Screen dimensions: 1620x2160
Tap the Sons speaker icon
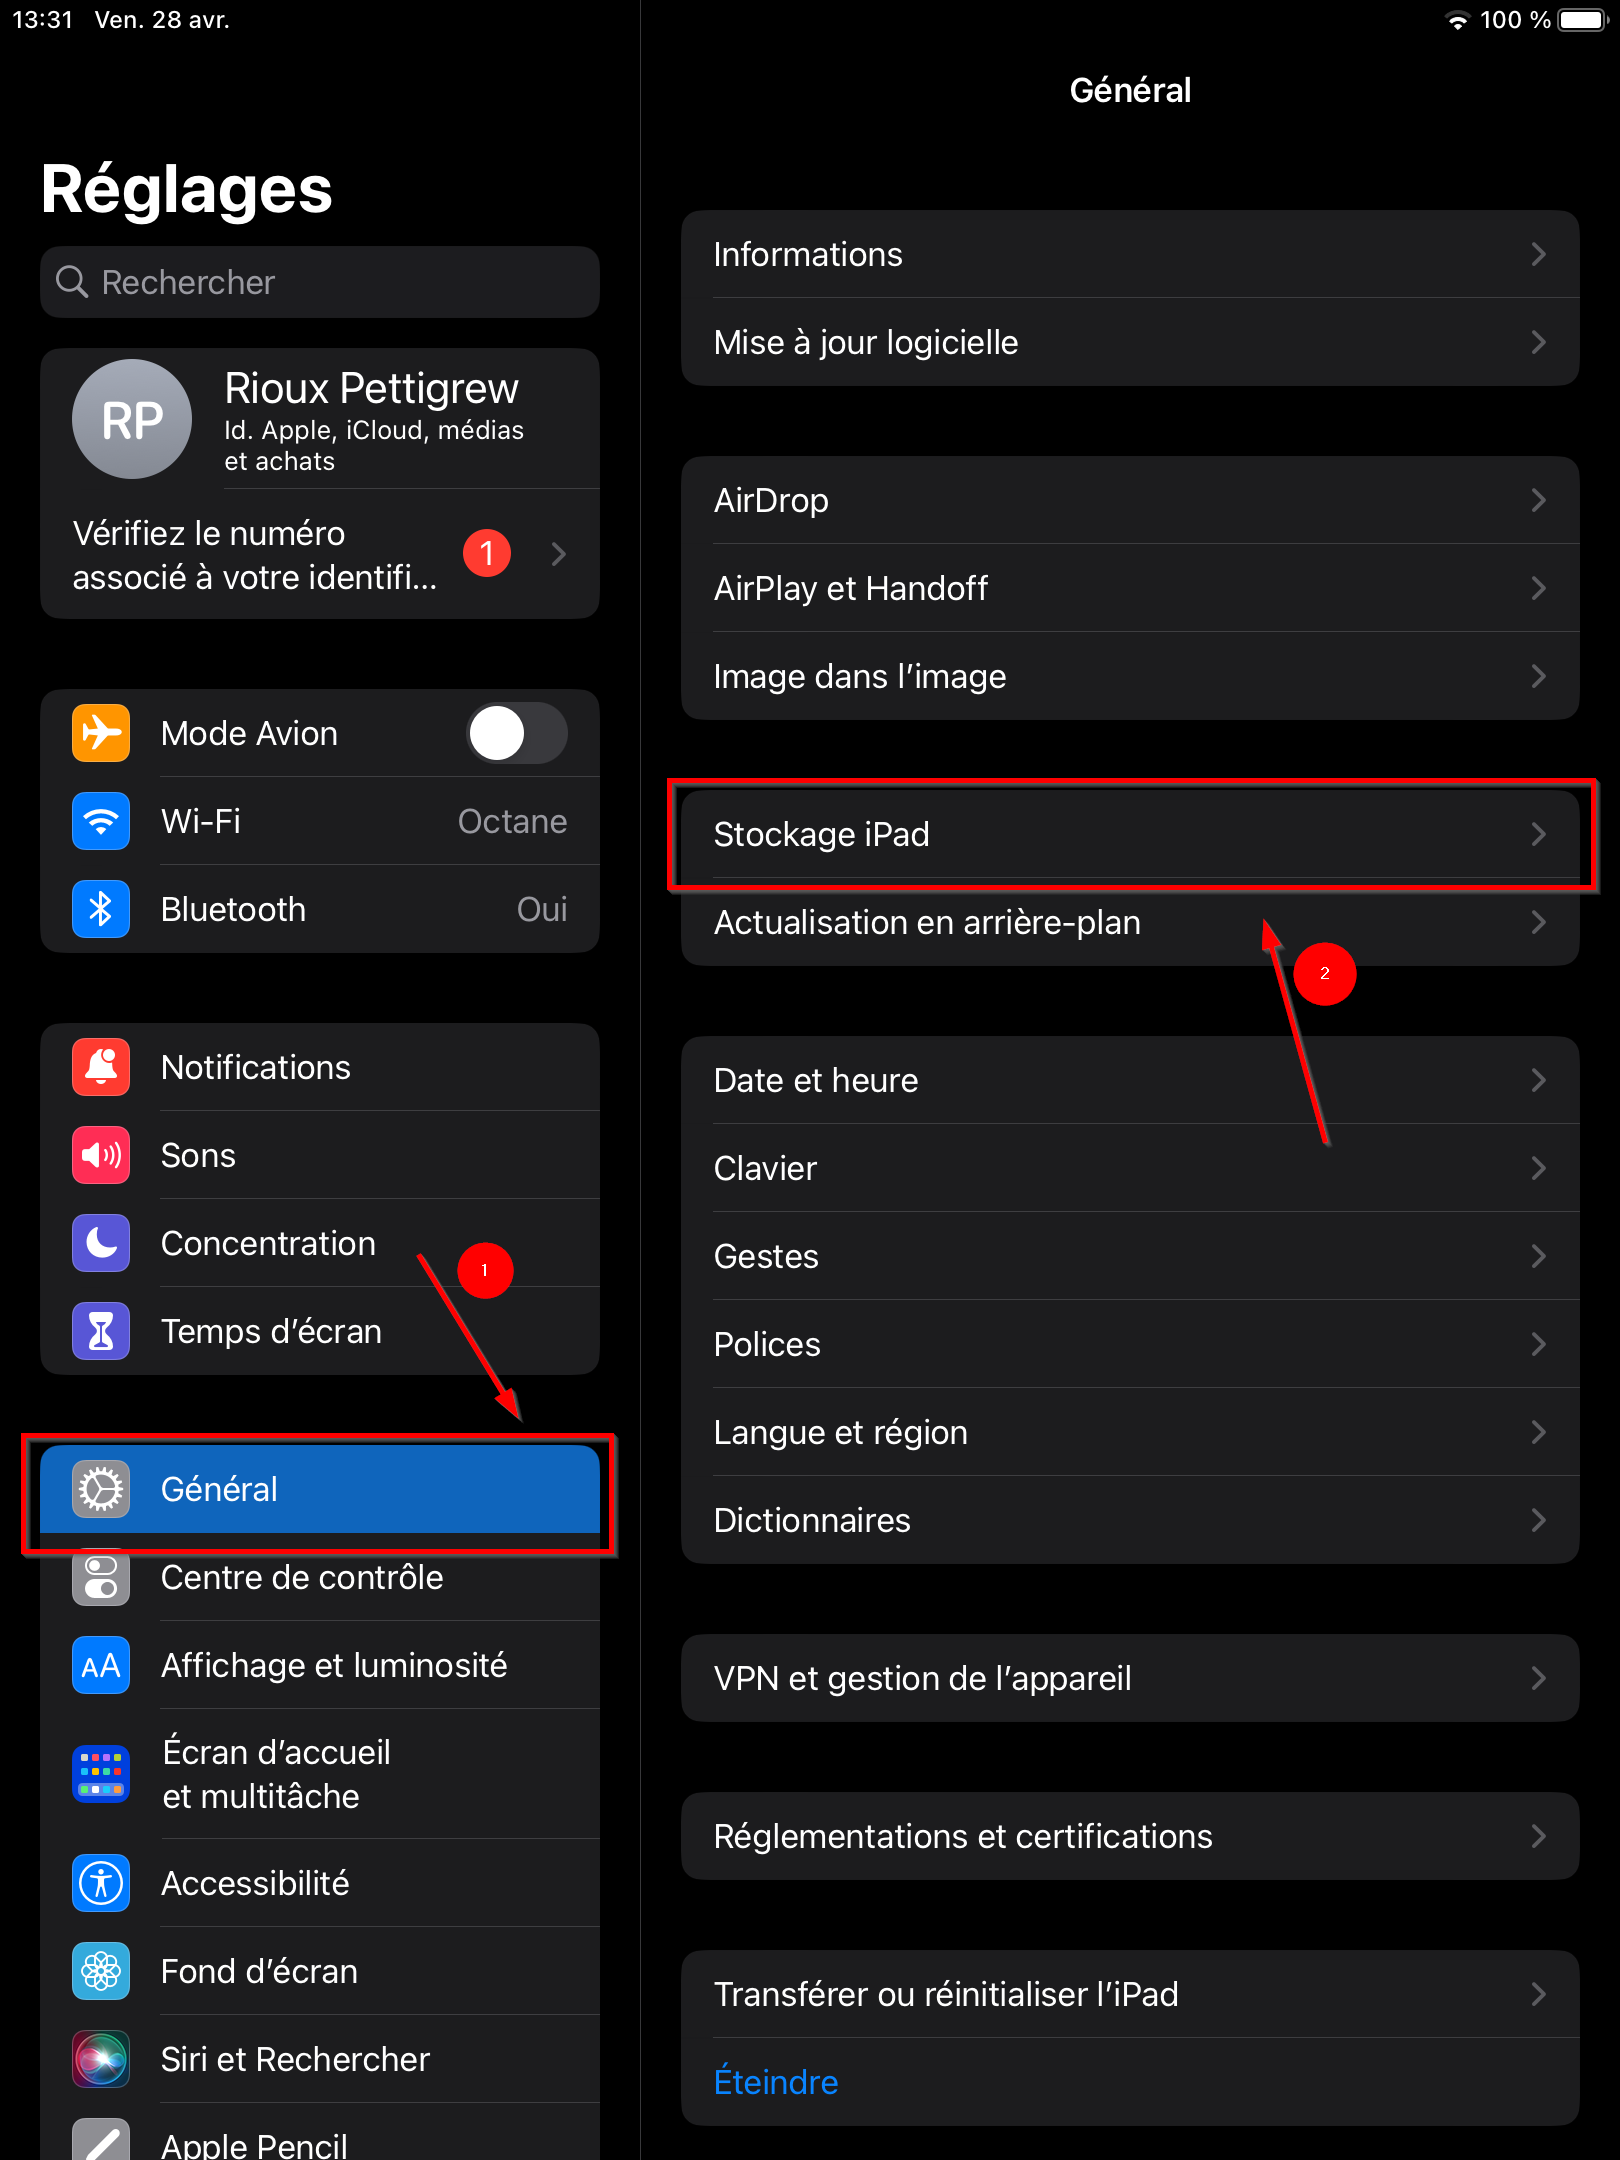(x=101, y=1155)
